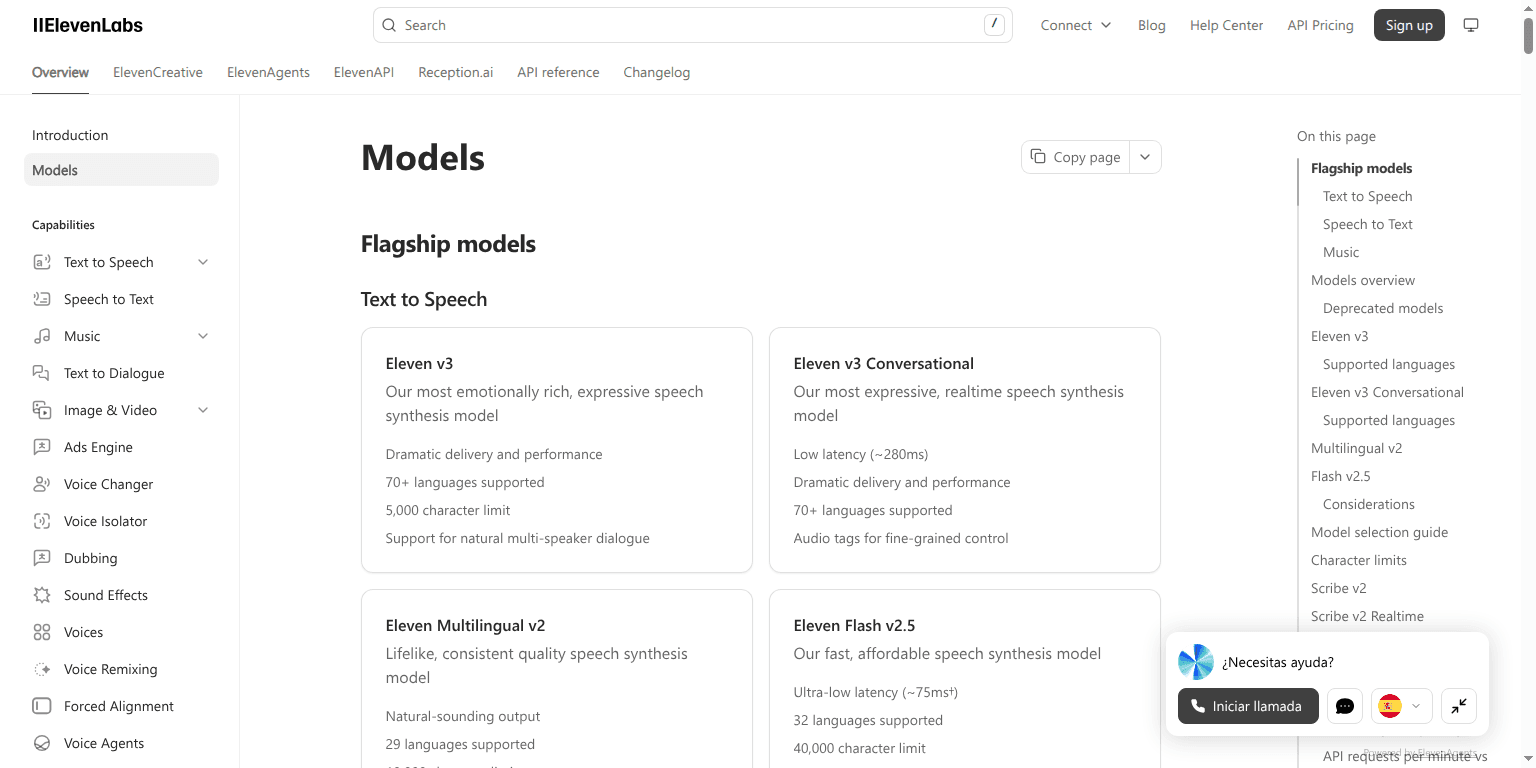
Task: Click the Iniciar llamada button
Action: [x=1248, y=706]
